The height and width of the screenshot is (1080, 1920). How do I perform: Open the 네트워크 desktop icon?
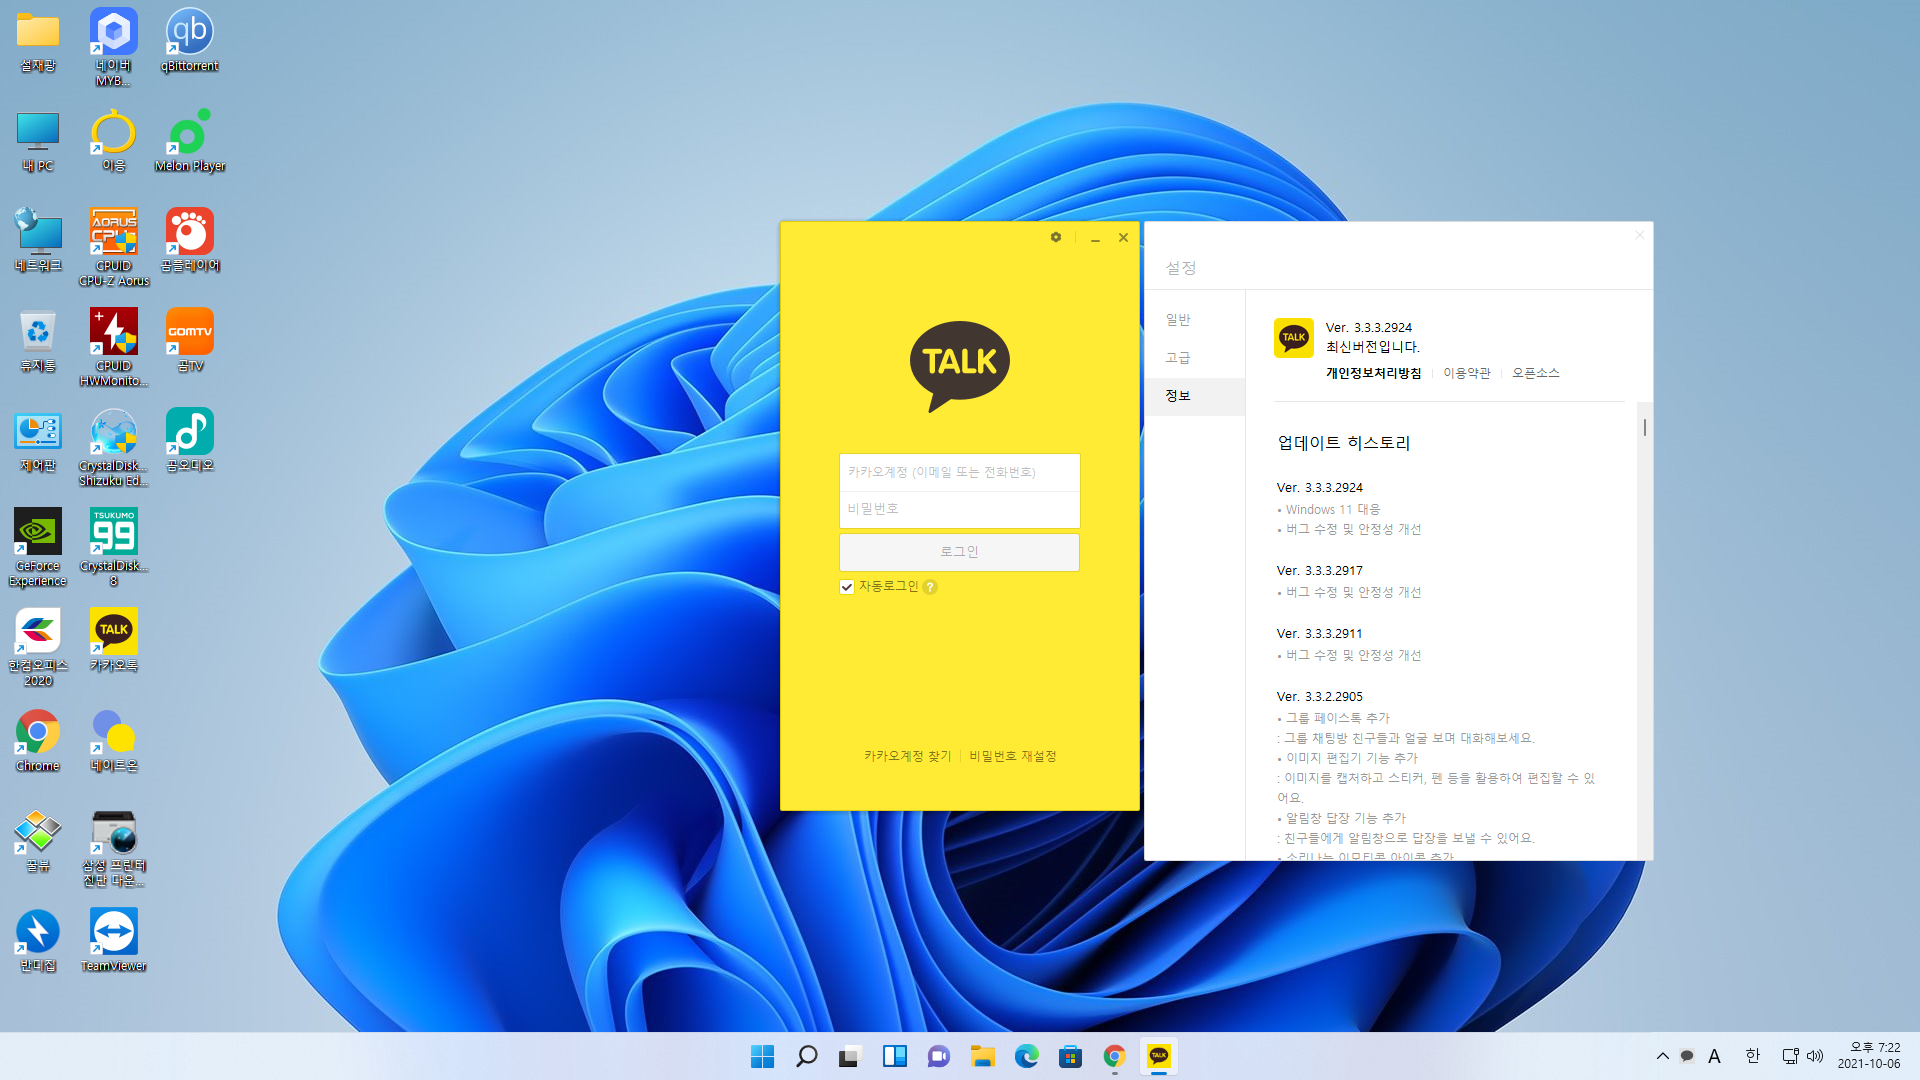(x=38, y=240)
